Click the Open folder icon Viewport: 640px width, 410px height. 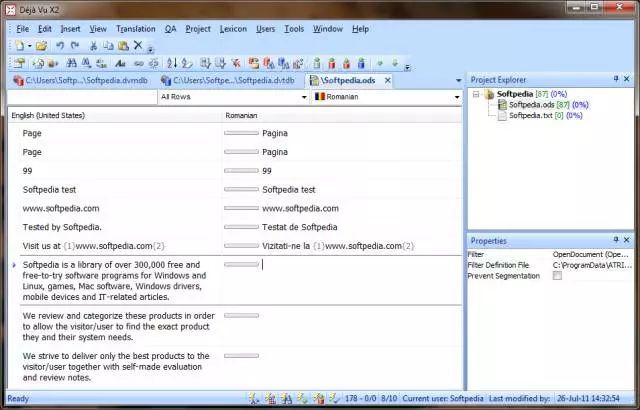click(x=41, y=46)
